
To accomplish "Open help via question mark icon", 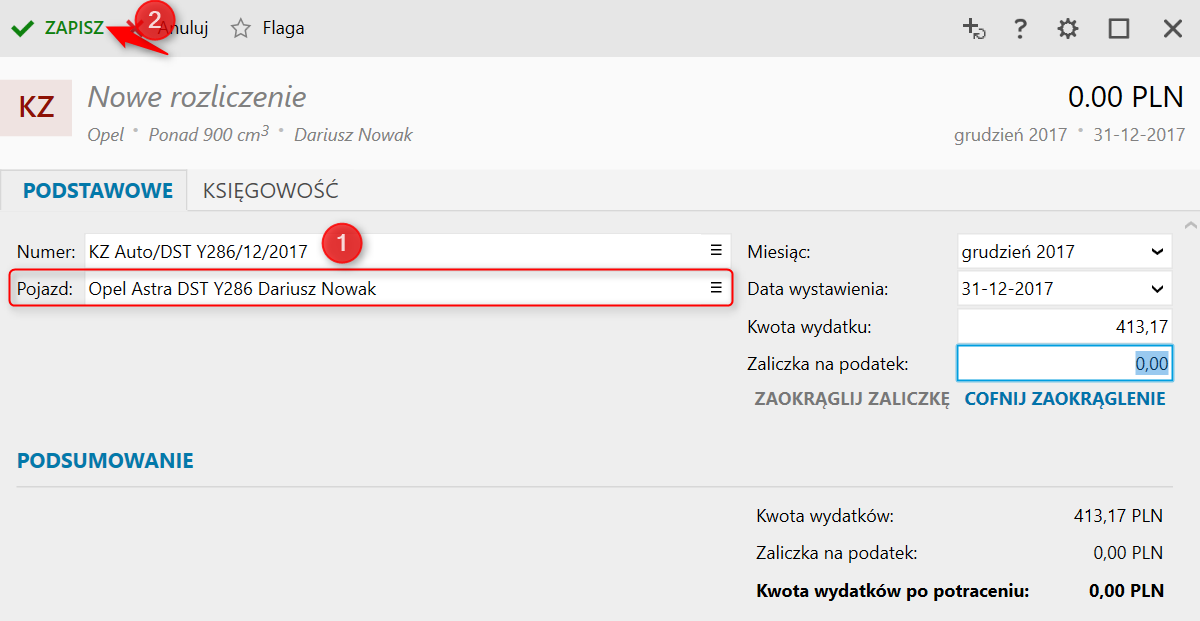I will tap(1020, 29).
